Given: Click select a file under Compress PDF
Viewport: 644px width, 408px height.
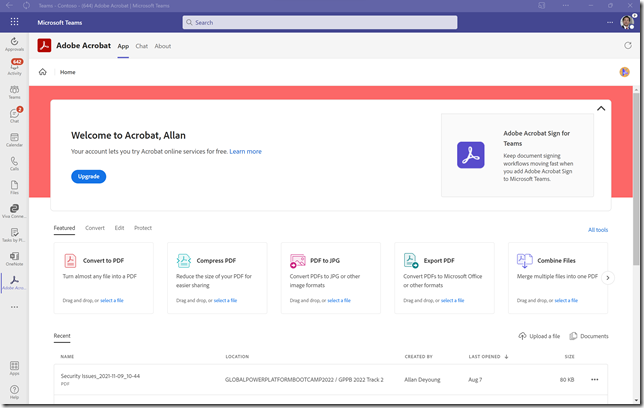Looking at the screenshot, I should [225, 301].
